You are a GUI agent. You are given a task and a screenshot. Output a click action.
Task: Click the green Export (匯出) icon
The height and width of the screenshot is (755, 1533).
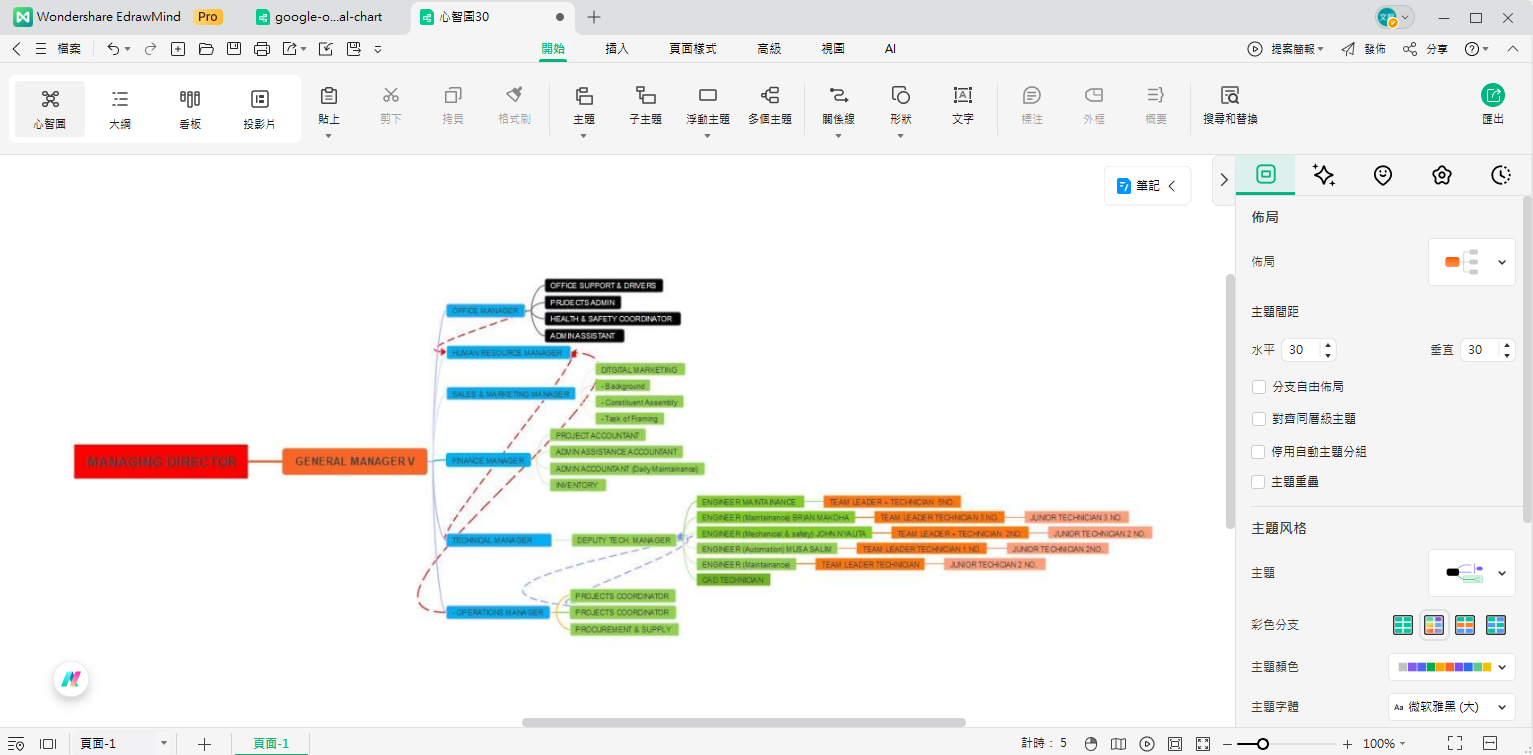[1492, 96]
